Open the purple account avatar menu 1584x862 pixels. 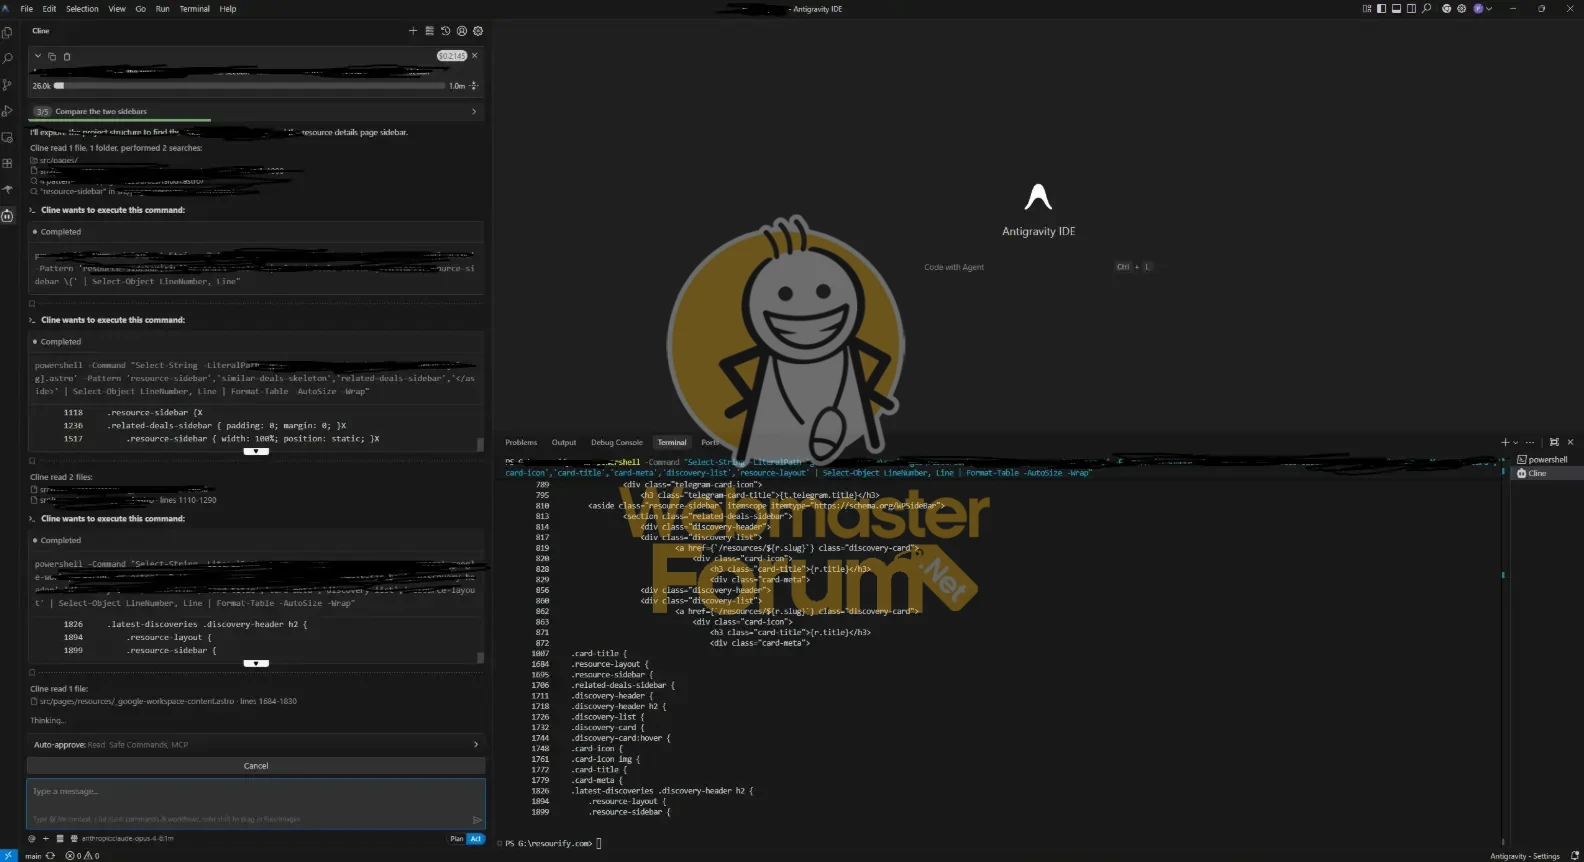tap(1481, 9)
